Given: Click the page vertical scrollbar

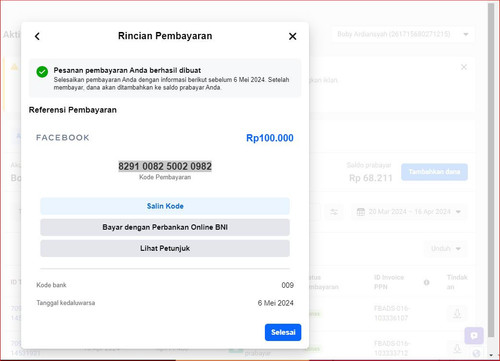Looking at the screenshot, I should (491, 170).
